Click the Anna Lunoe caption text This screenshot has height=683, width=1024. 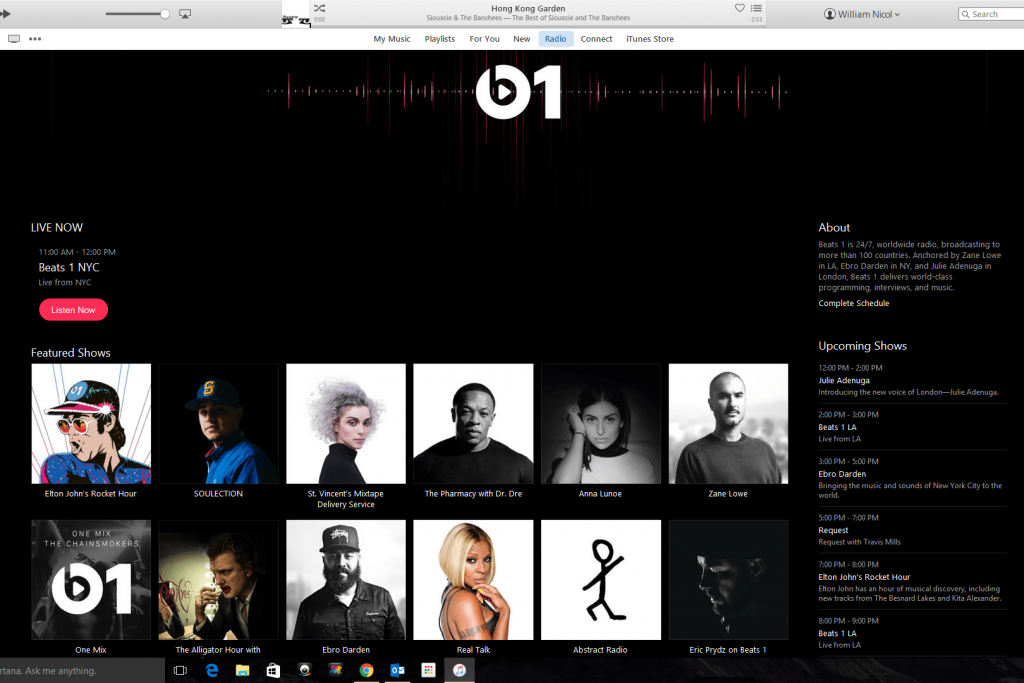[600, 494]
